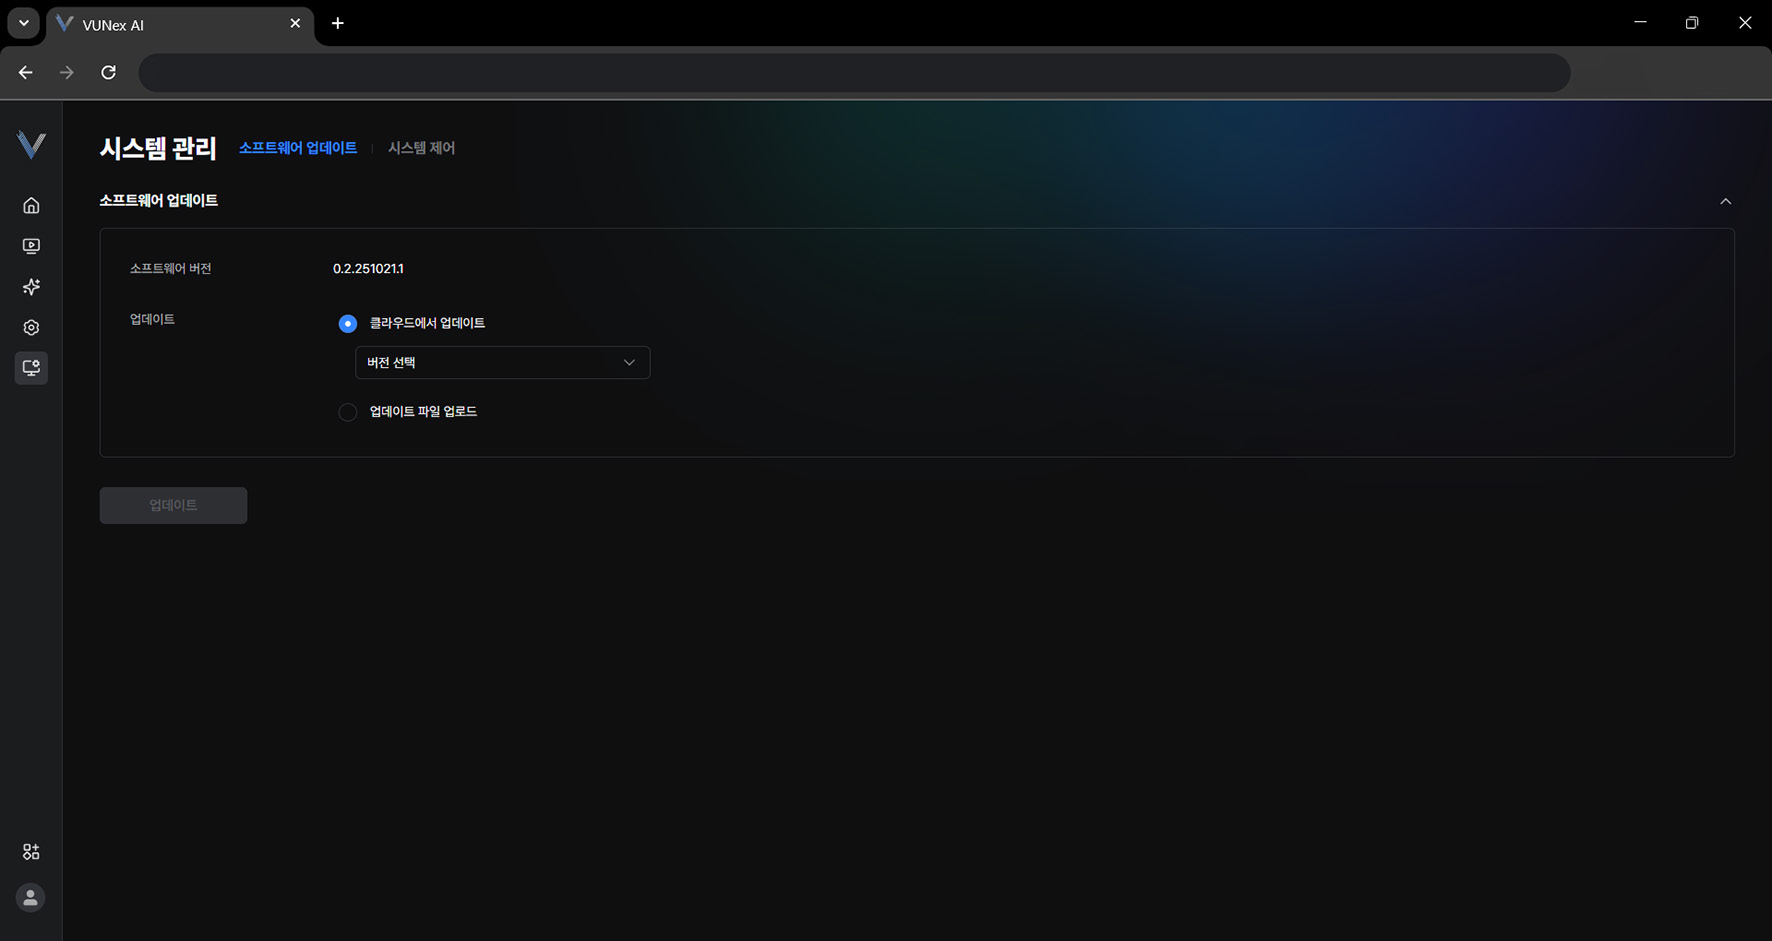The width and height of the screenshot is (1772, 941).
Task: Select the system management monitor icon
Action: pos(31,368)
